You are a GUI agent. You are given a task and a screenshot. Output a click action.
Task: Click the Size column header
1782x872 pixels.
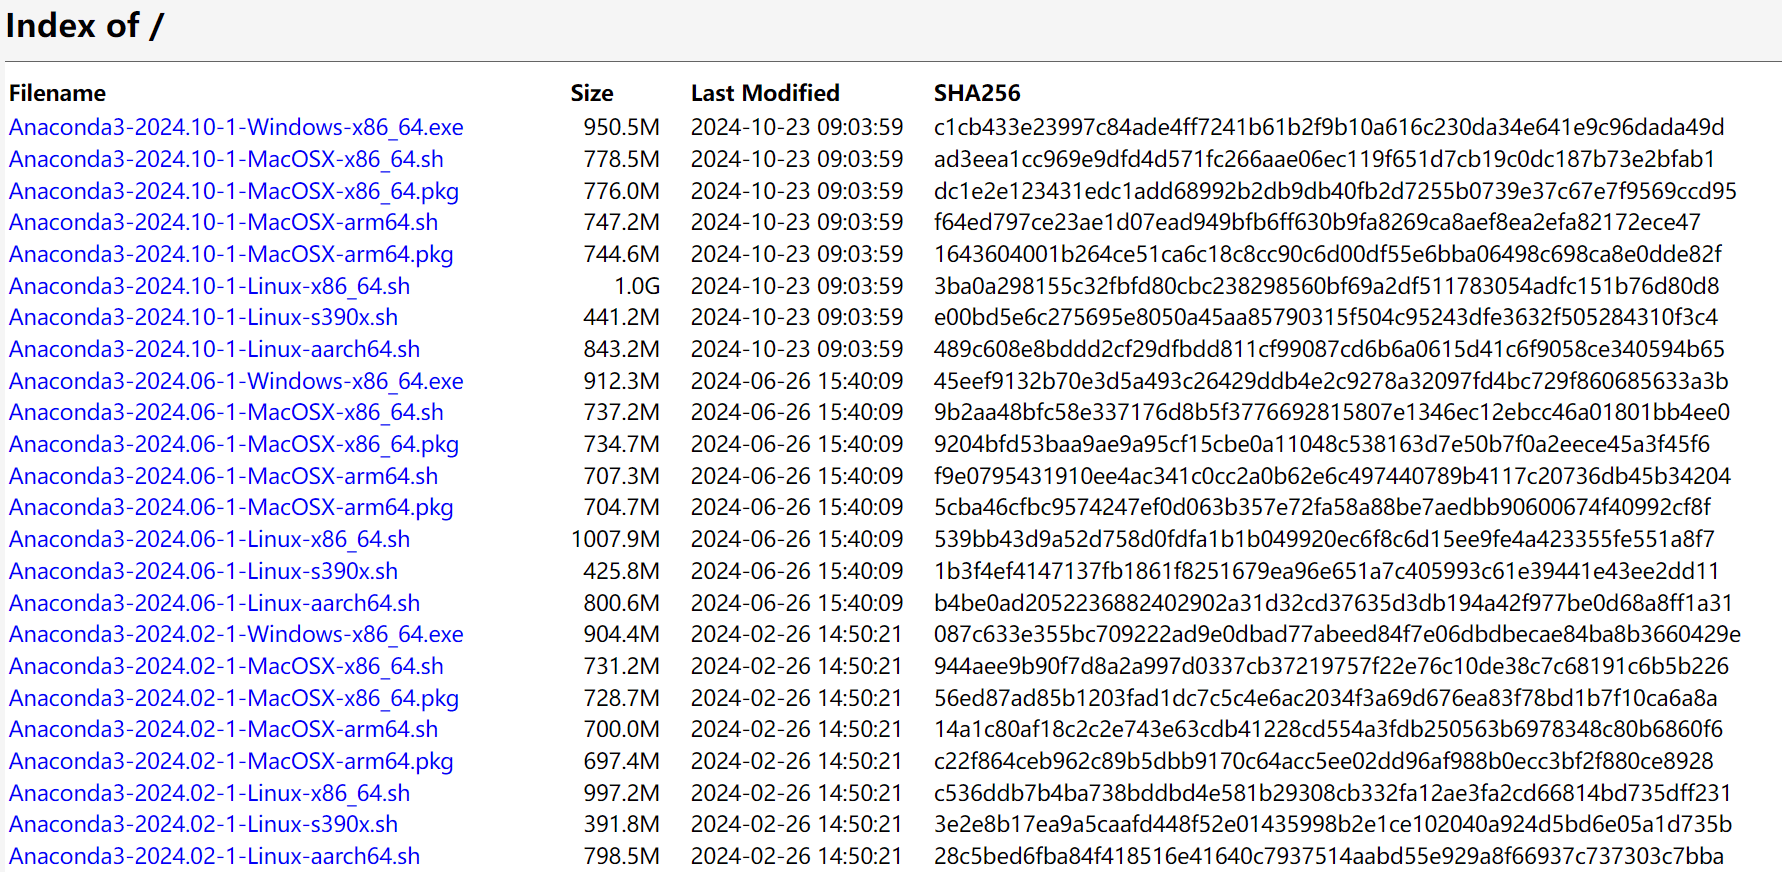(x=592, y=93)
